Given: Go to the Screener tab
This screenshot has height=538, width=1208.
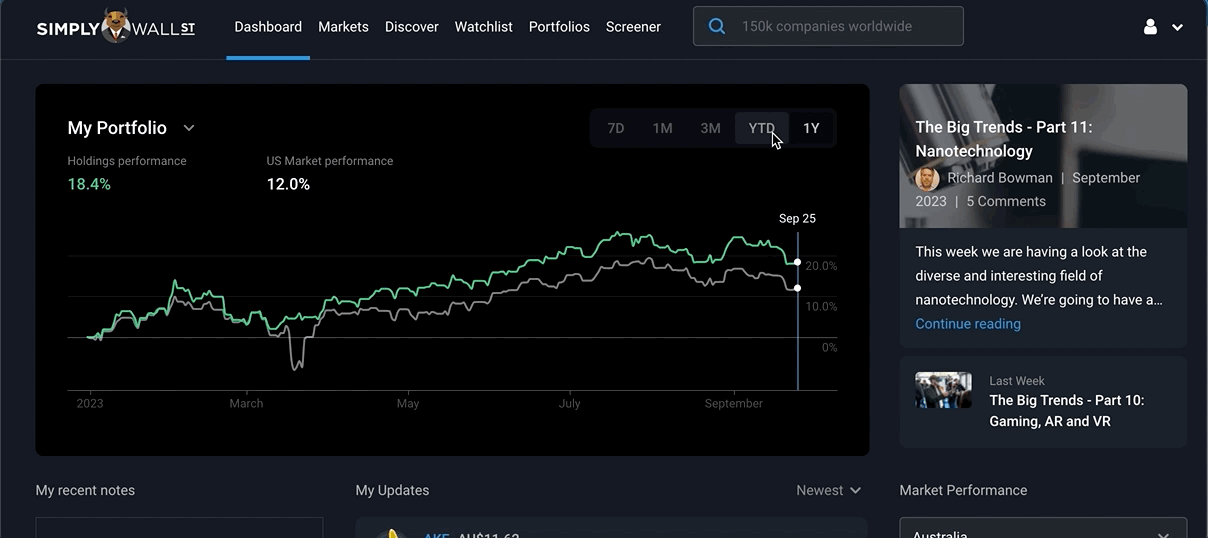Looking at the screenshot, I should point(633,27).
